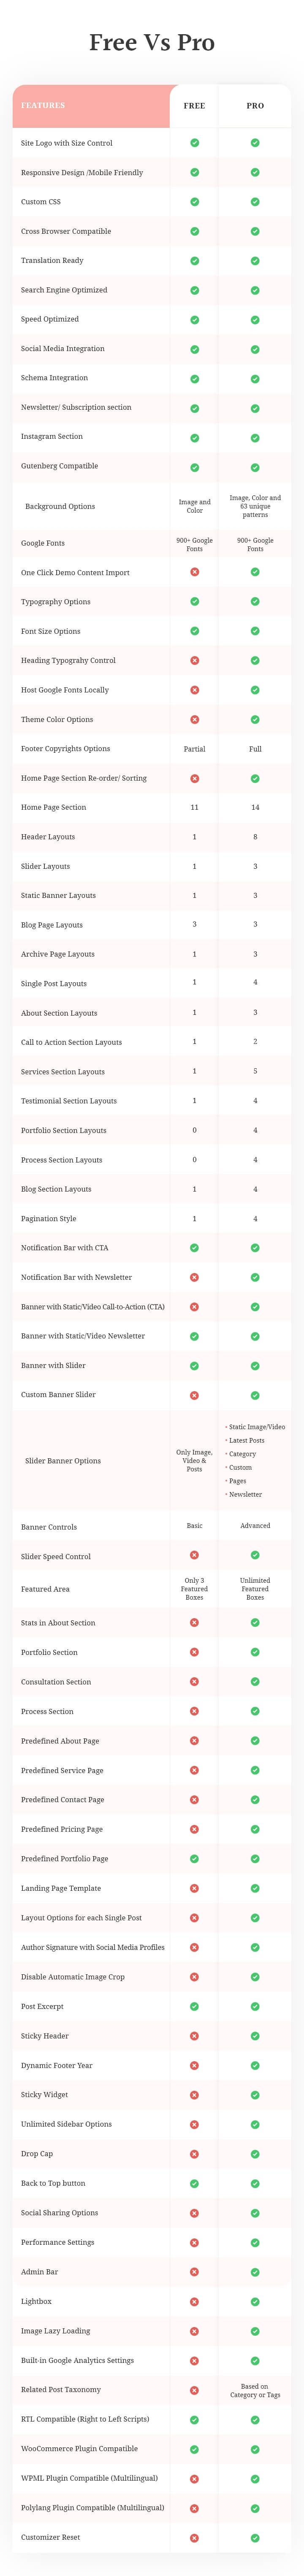Click the Free red cross for Theme Color Options
Viewport: 304px width, 2576px height.
[x=194, y=719]
